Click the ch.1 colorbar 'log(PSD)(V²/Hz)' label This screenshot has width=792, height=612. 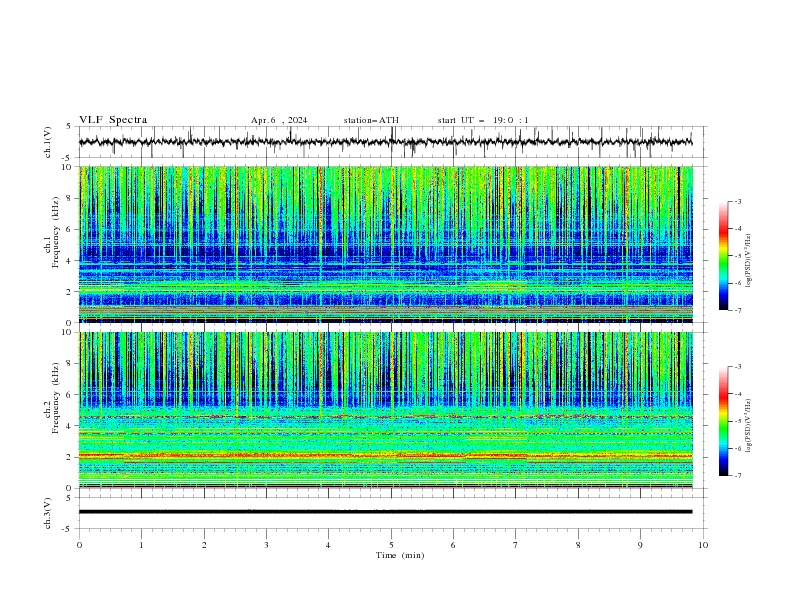(748, 261)
